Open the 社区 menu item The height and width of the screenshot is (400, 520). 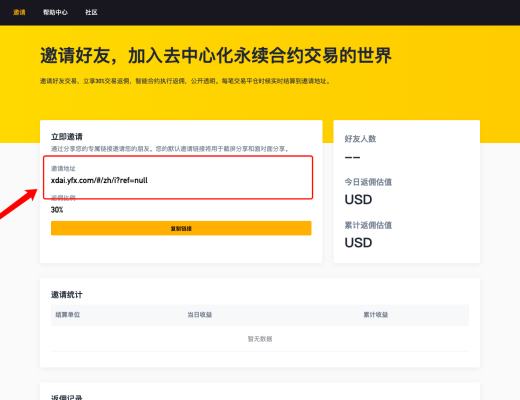click(x=91, y=12)
